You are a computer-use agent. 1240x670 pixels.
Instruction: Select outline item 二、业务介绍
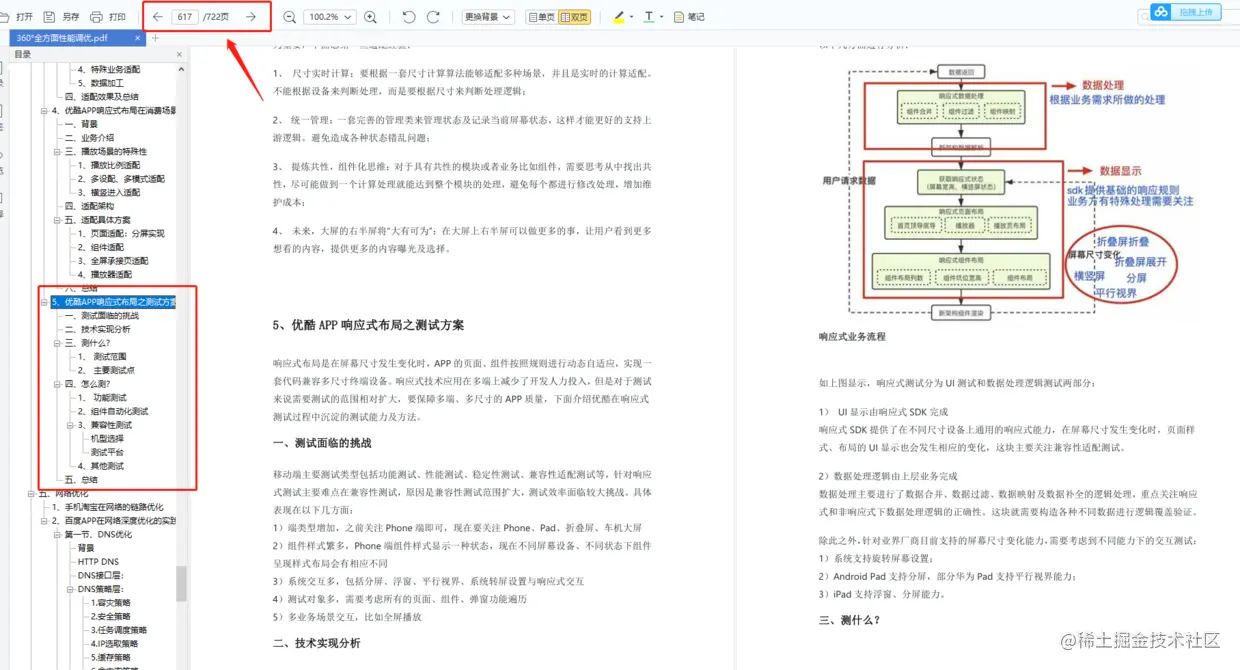coord(89,138)
